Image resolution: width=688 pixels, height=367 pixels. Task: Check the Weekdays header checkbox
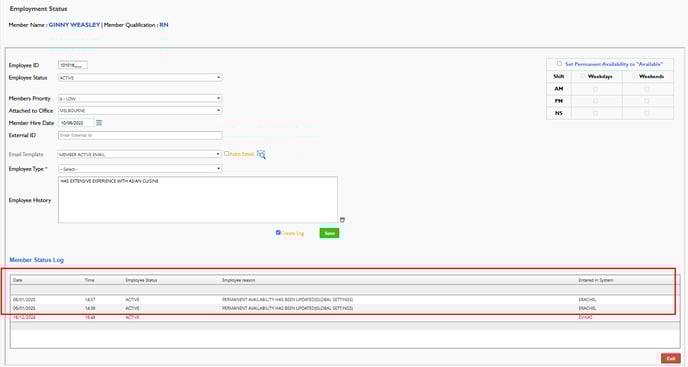pyautogui.click(x=583, y=76)
